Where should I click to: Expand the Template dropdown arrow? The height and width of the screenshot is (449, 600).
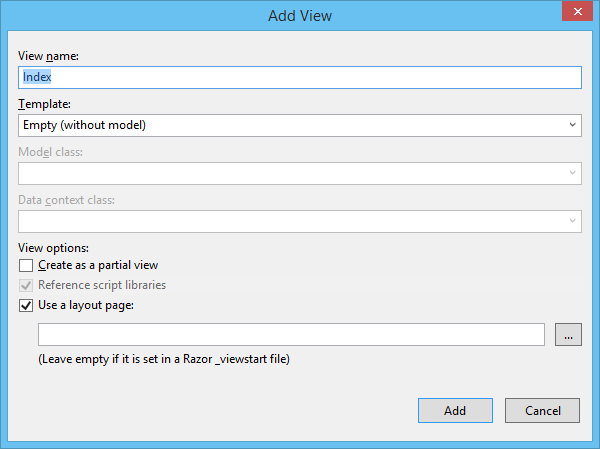(x=573, y=125)
